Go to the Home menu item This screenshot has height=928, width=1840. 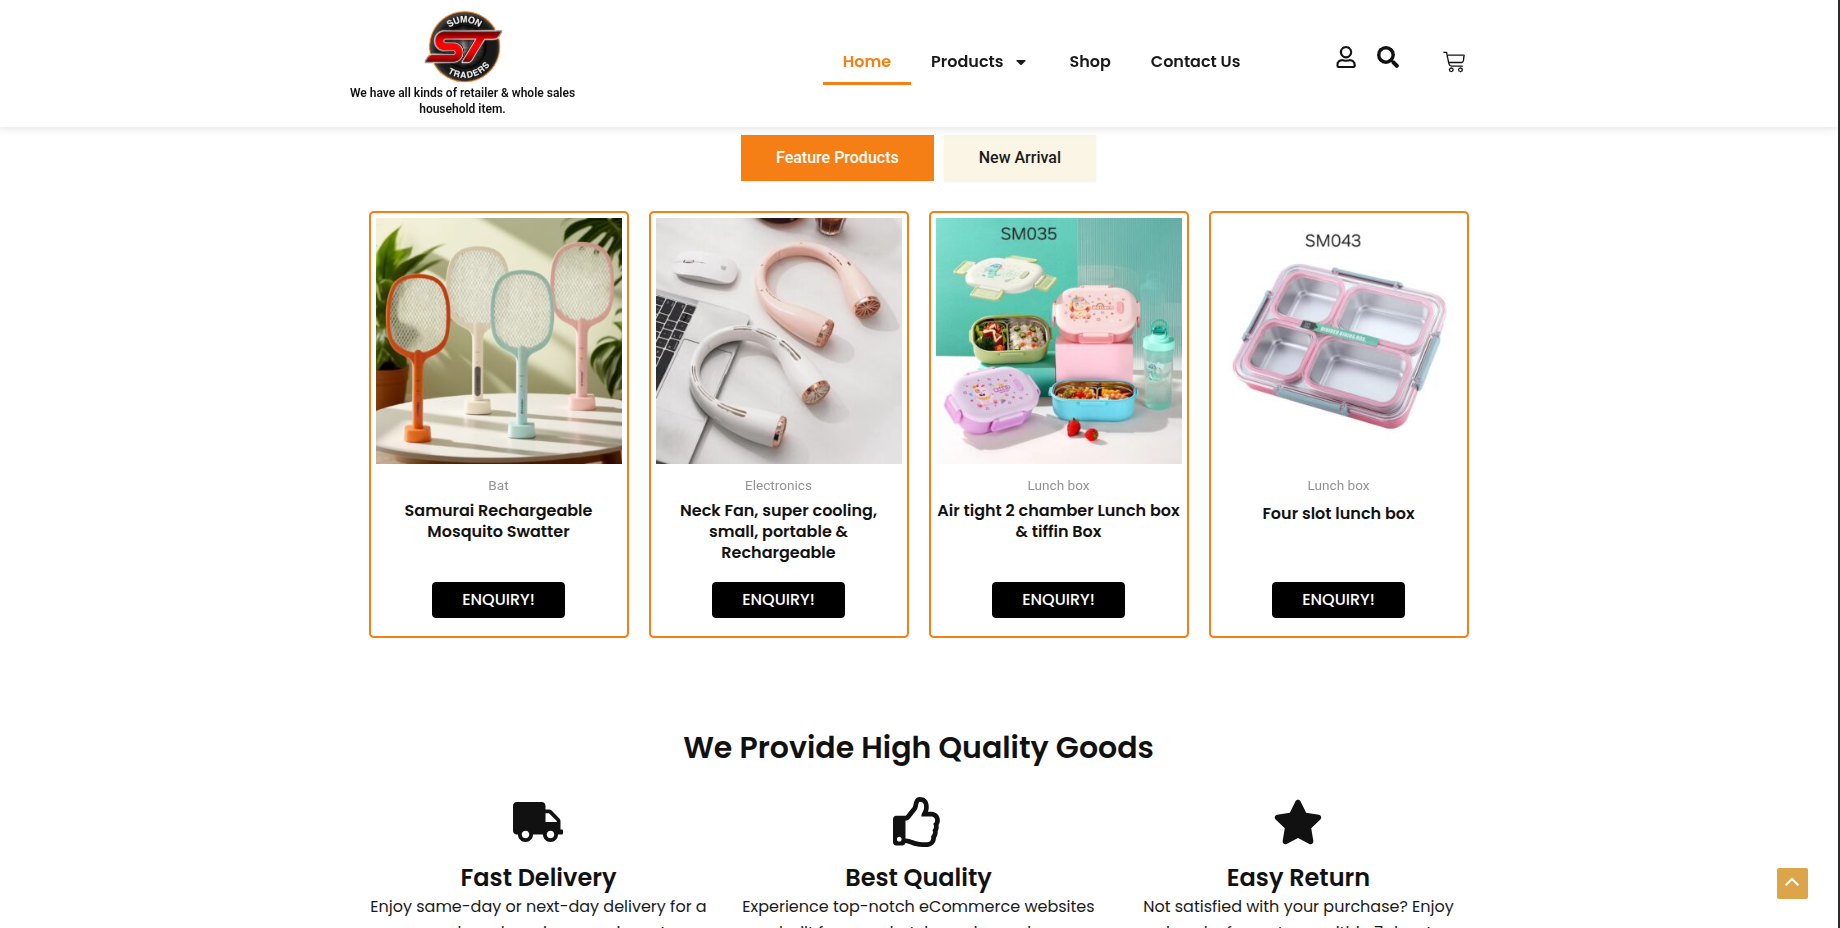tap(866, 62)
